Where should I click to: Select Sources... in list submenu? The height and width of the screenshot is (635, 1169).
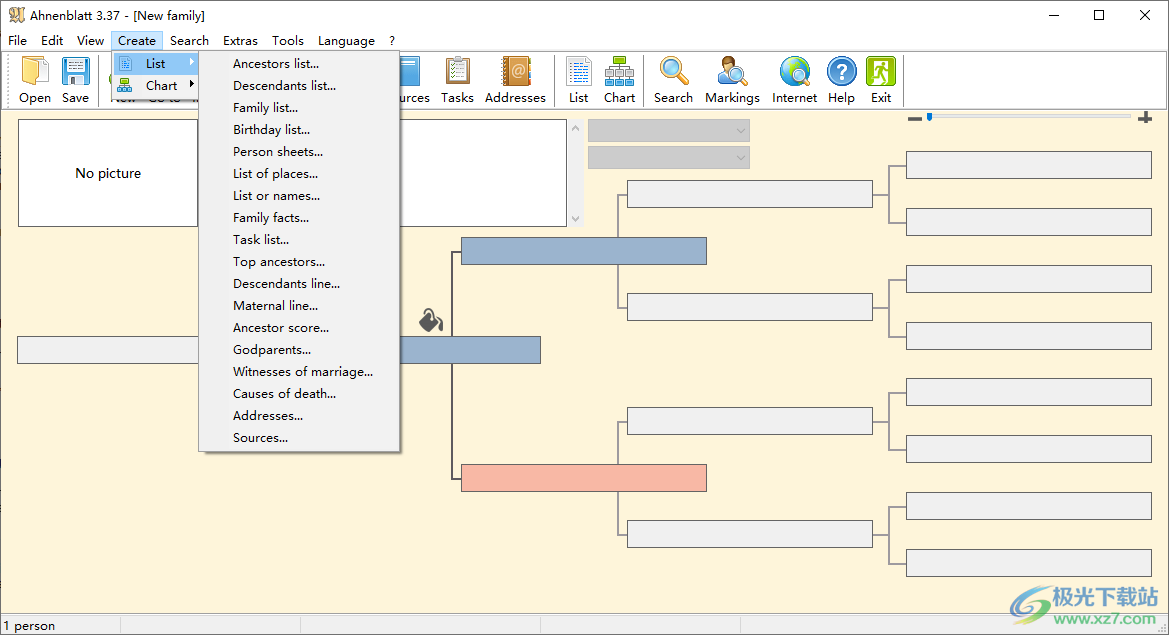point(260,437)
